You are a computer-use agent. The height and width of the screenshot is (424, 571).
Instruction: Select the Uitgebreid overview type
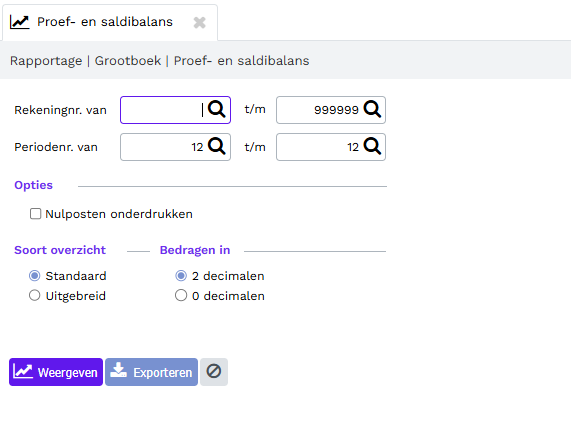click(35, 295)
